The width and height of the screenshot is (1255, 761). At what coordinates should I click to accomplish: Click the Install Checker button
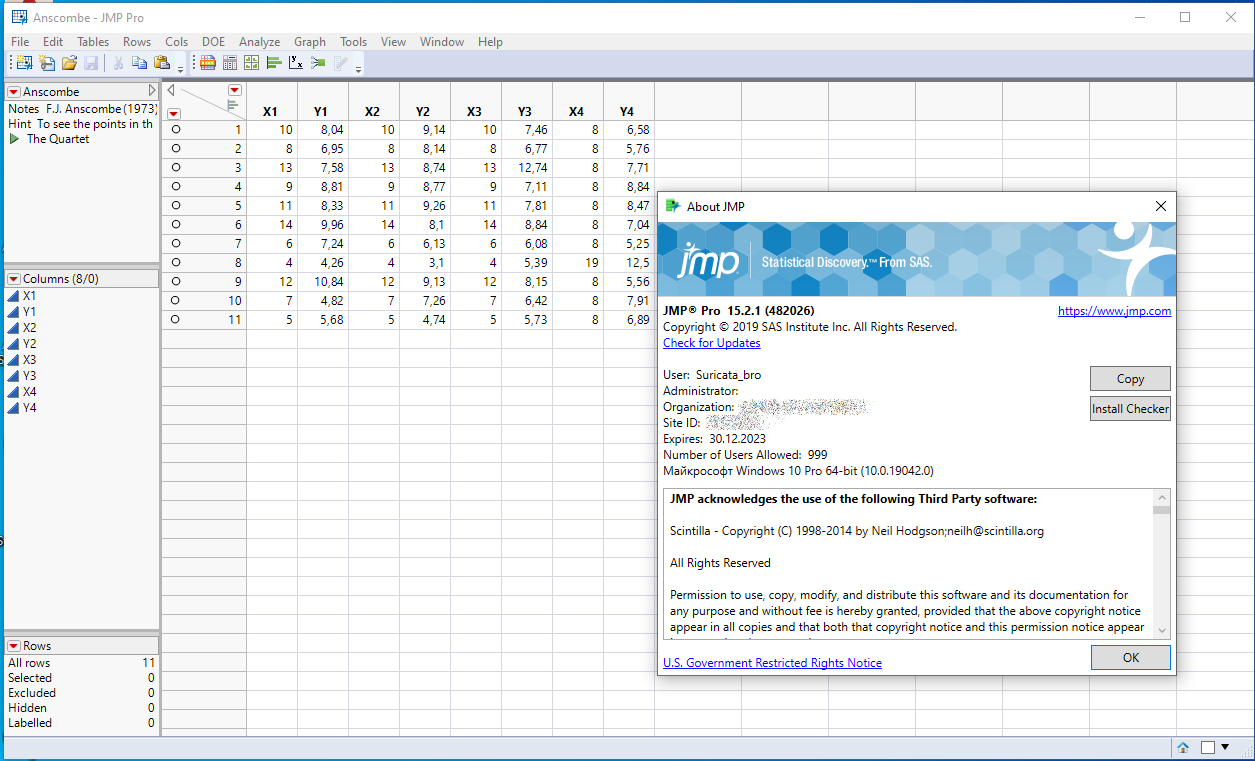1130,408
